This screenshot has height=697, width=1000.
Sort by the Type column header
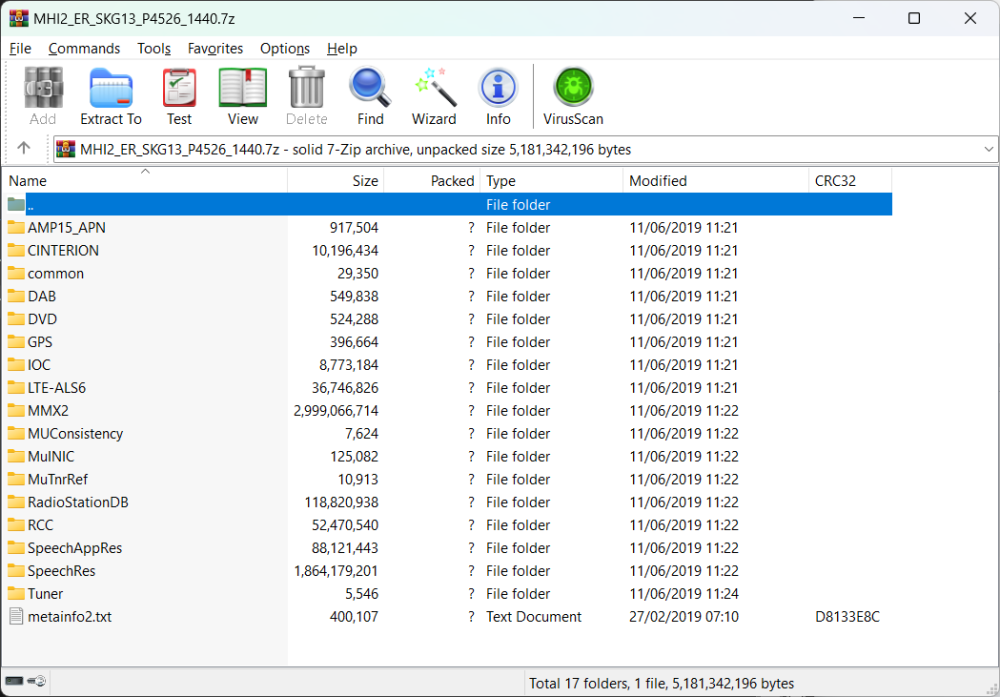pos(551,180)
